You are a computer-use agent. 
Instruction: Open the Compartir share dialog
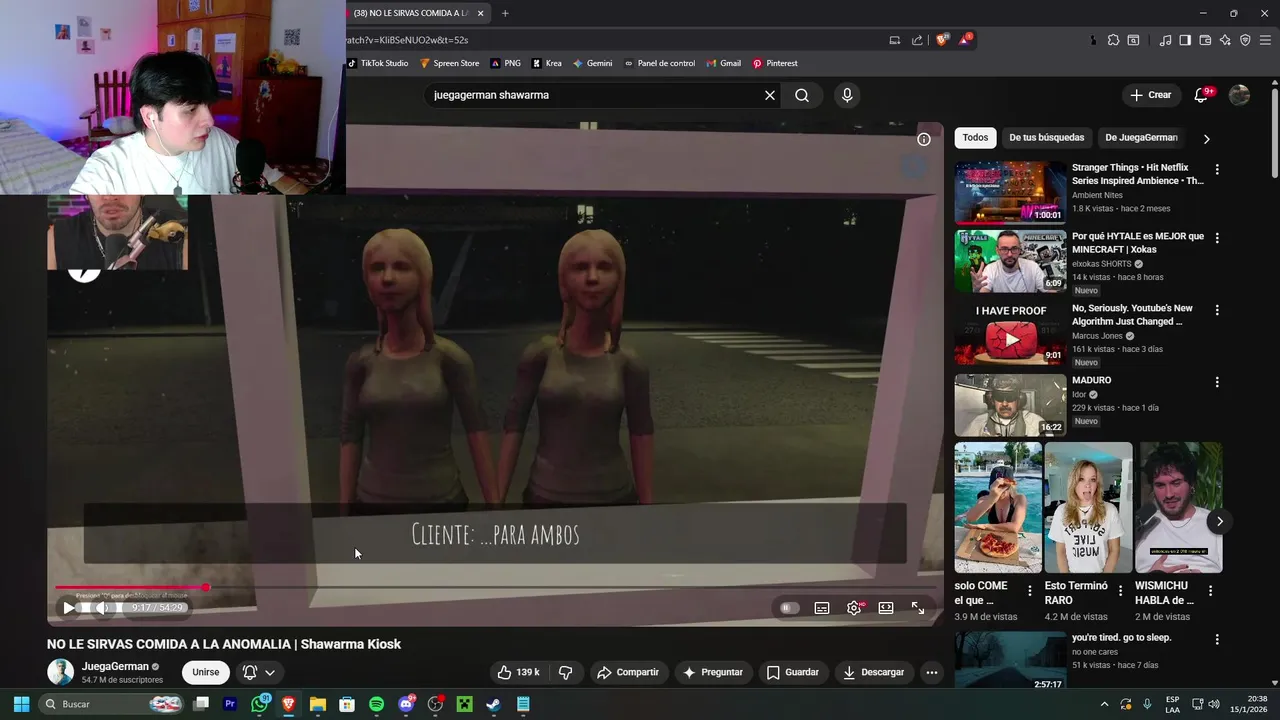click(x=628, y=672)
